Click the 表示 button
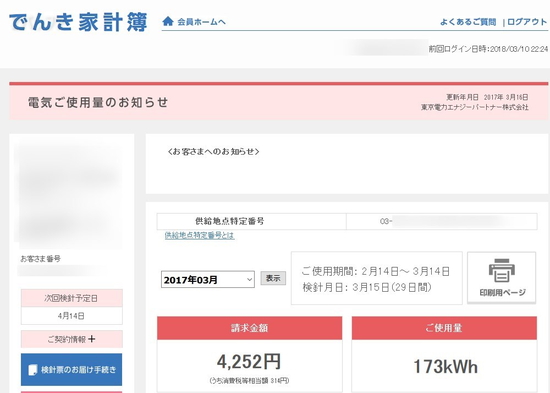The width and height of the screenshot is (550, 393). pos(273,278)
